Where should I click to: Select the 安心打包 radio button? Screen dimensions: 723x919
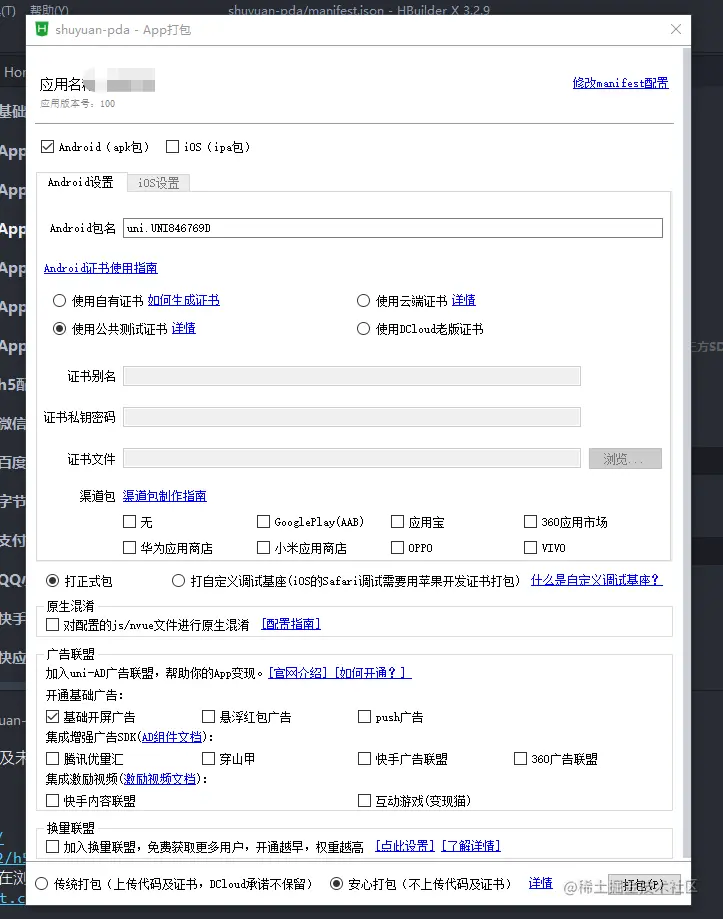tap(336, 883)
